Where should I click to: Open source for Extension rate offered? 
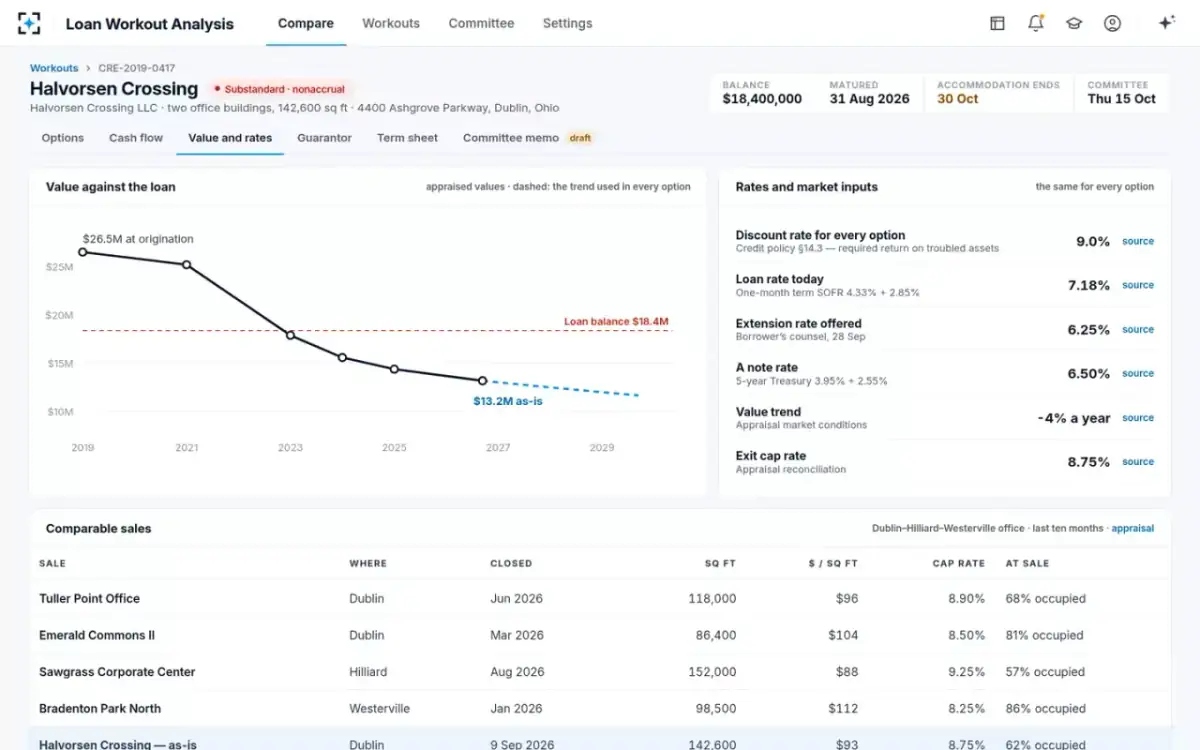pos(1138,329)
